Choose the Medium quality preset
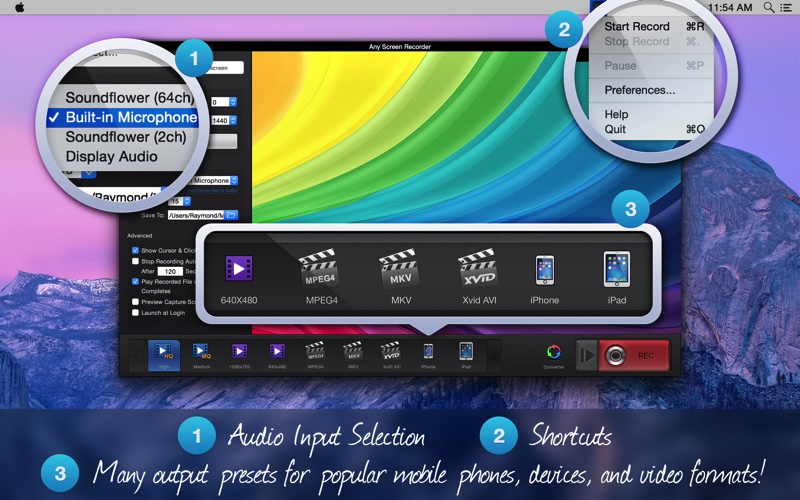 tap(199, 352)
